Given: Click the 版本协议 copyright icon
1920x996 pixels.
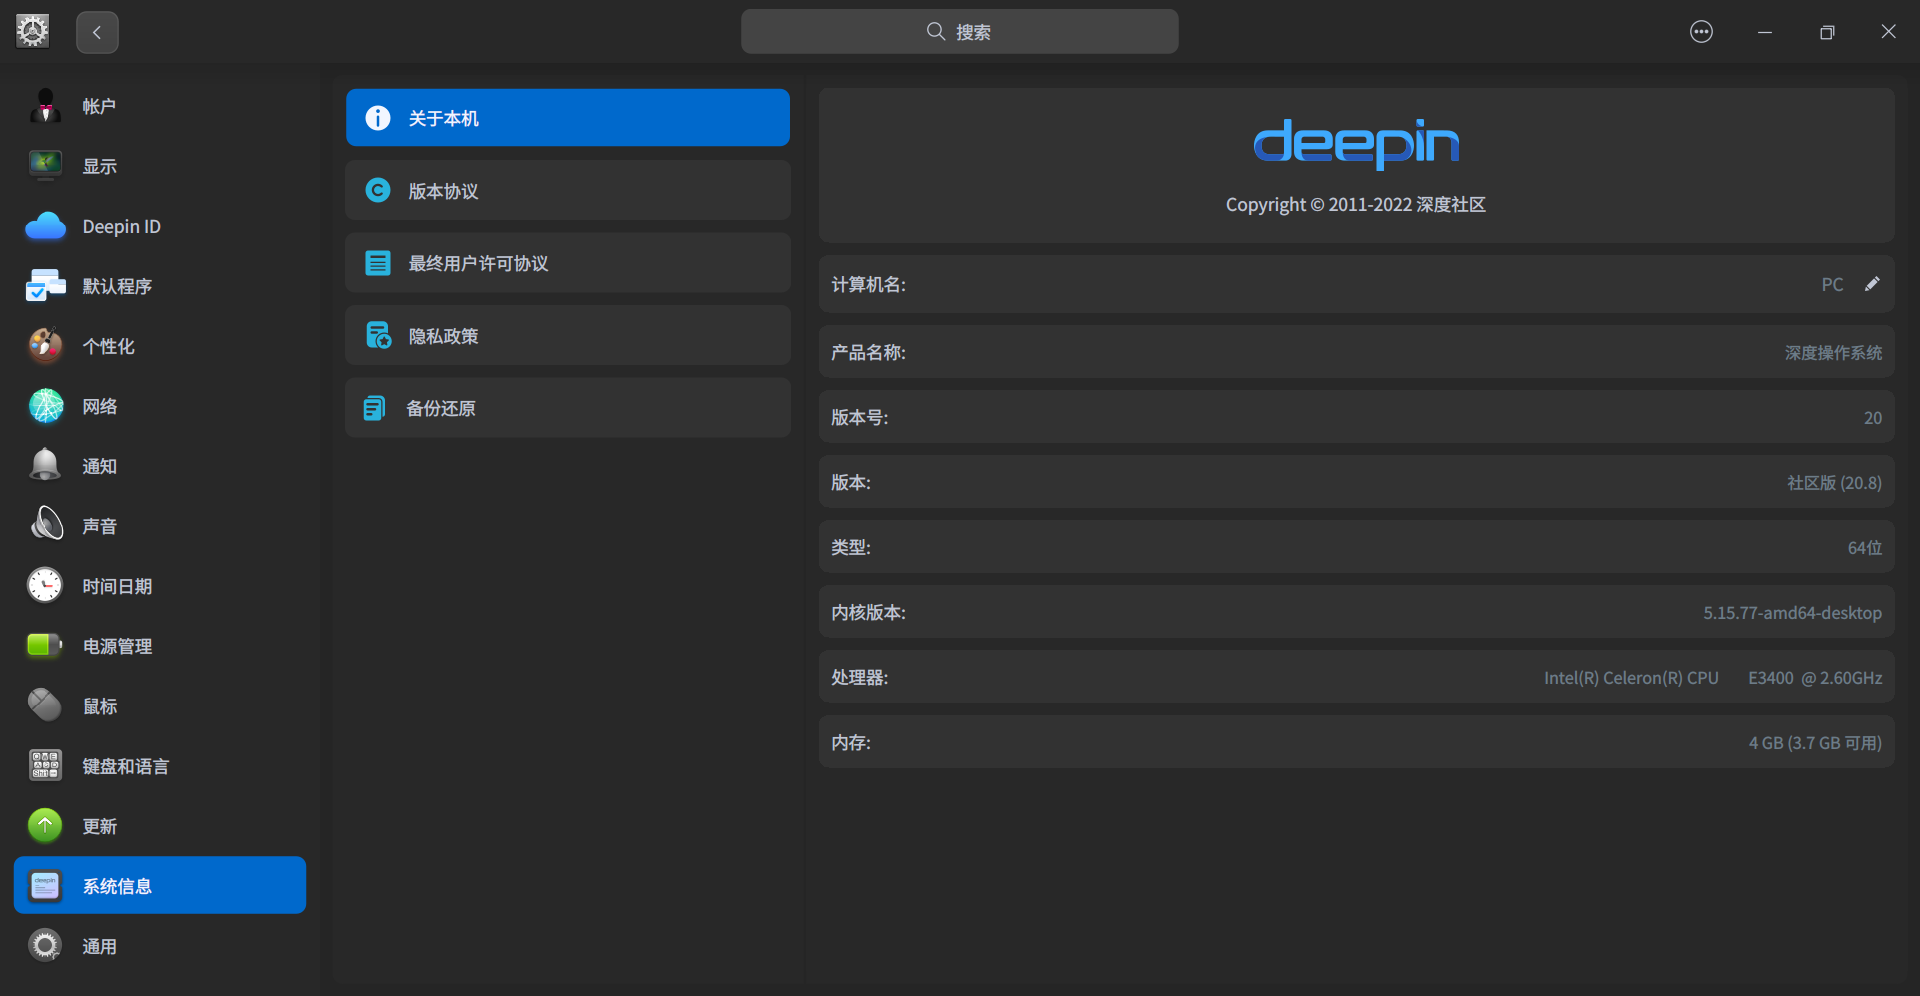Looking at the screenshot, I should pyautogui.click(x=378, y=191).
